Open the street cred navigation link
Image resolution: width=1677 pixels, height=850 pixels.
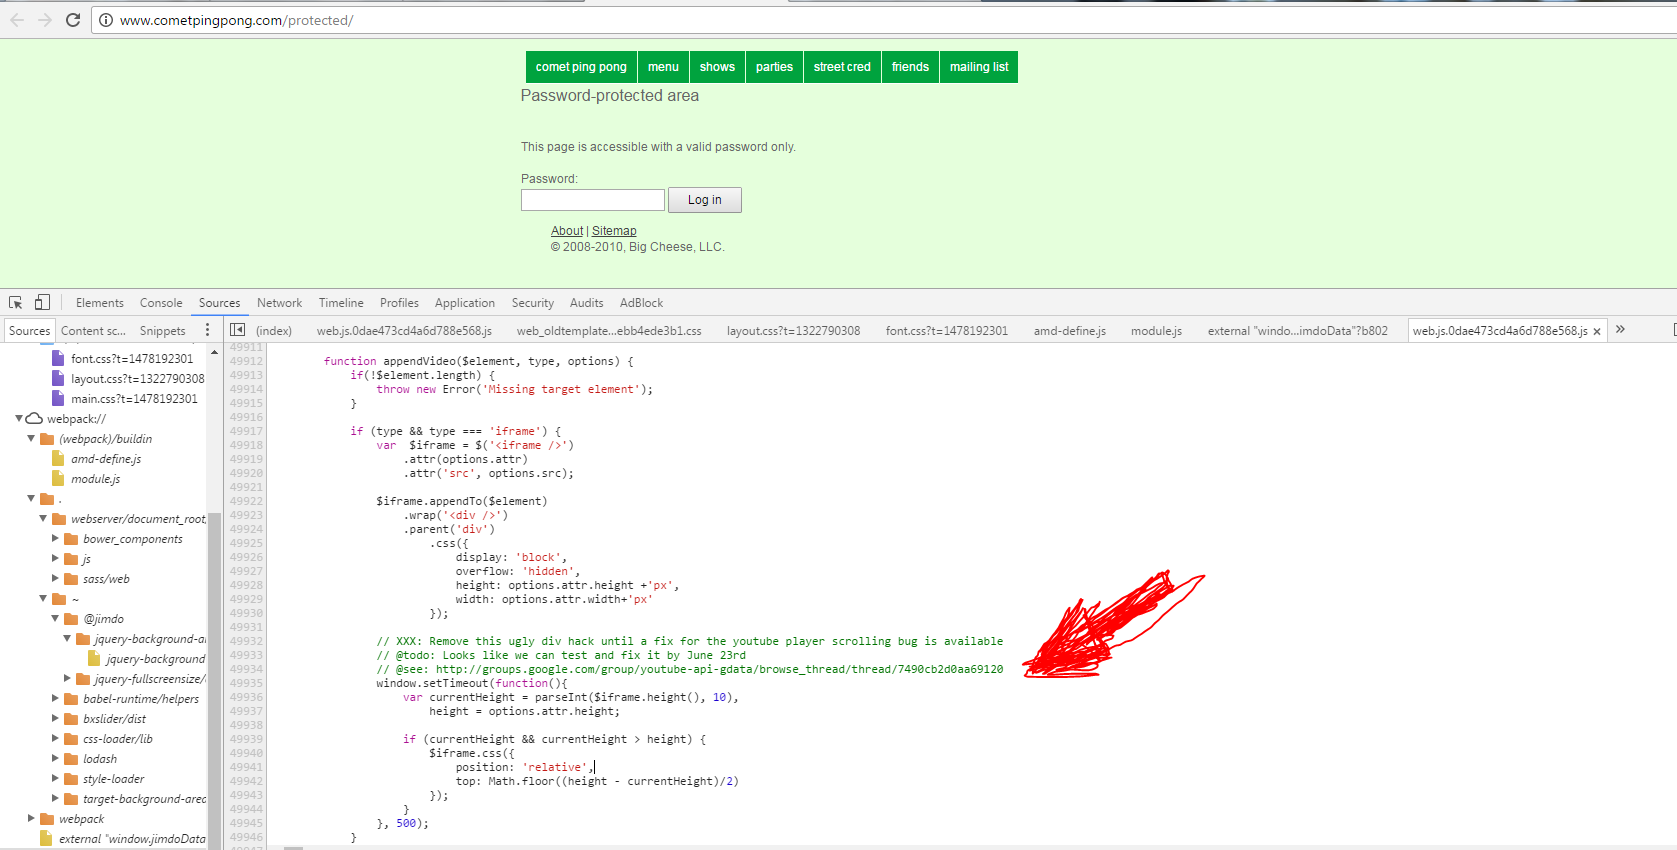(x=842, y=67)
